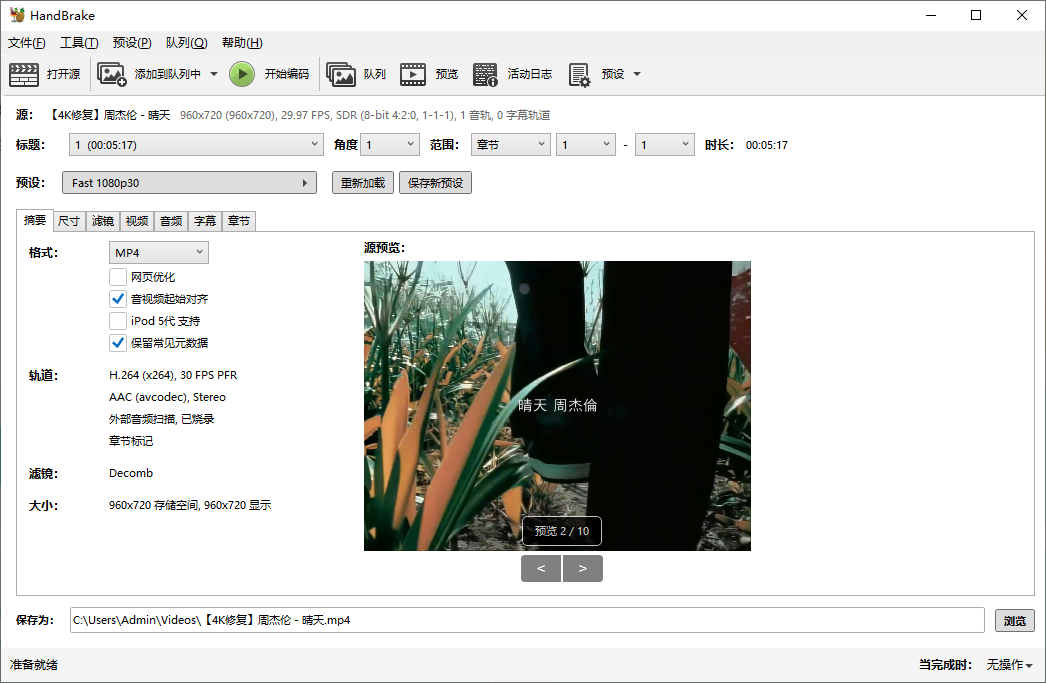This screenshot has width=1046, height=683.
Task: Enable the 网页优化 checkbox
Action: tap(118, 277)
